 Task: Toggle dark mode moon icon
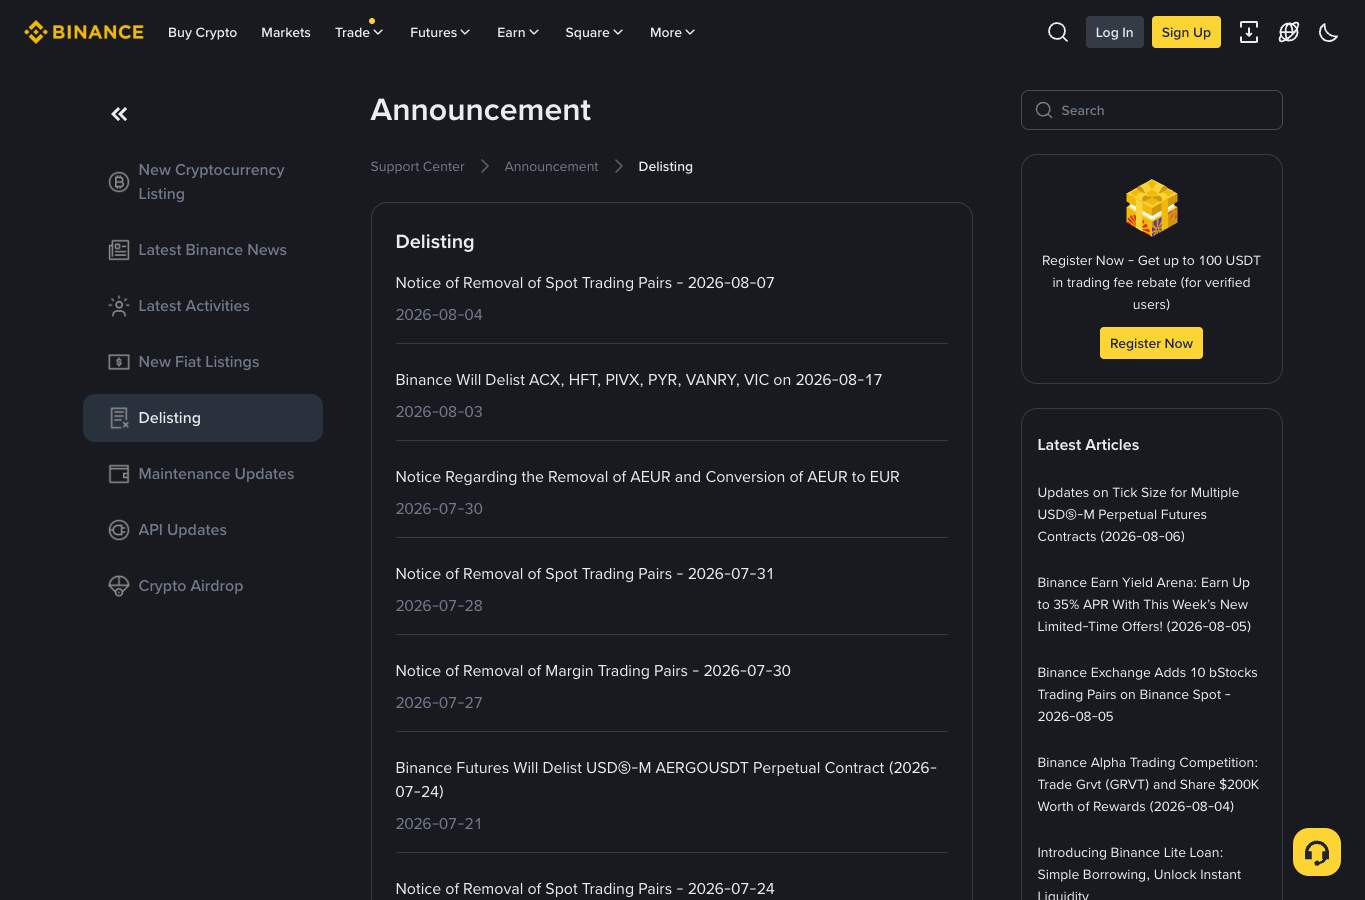pos(1329,32)
